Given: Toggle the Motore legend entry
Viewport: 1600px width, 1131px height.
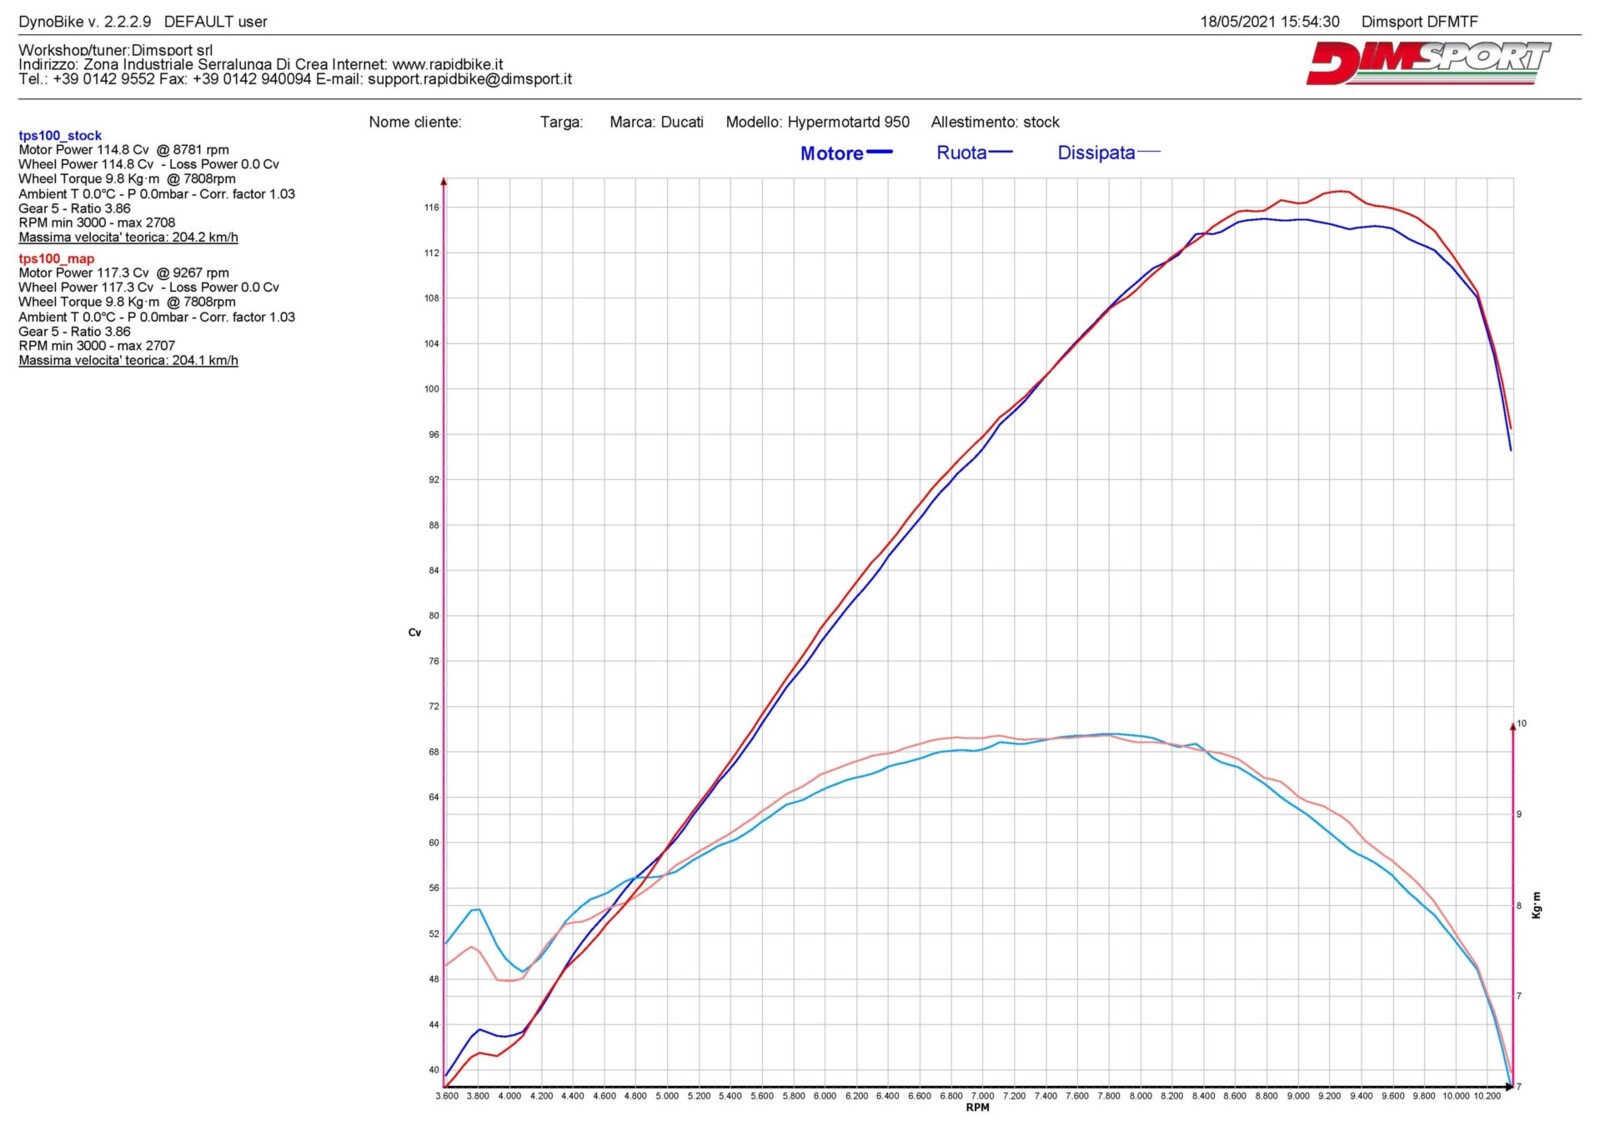Looking at the screenshot, I should click(x=845, y=153).
